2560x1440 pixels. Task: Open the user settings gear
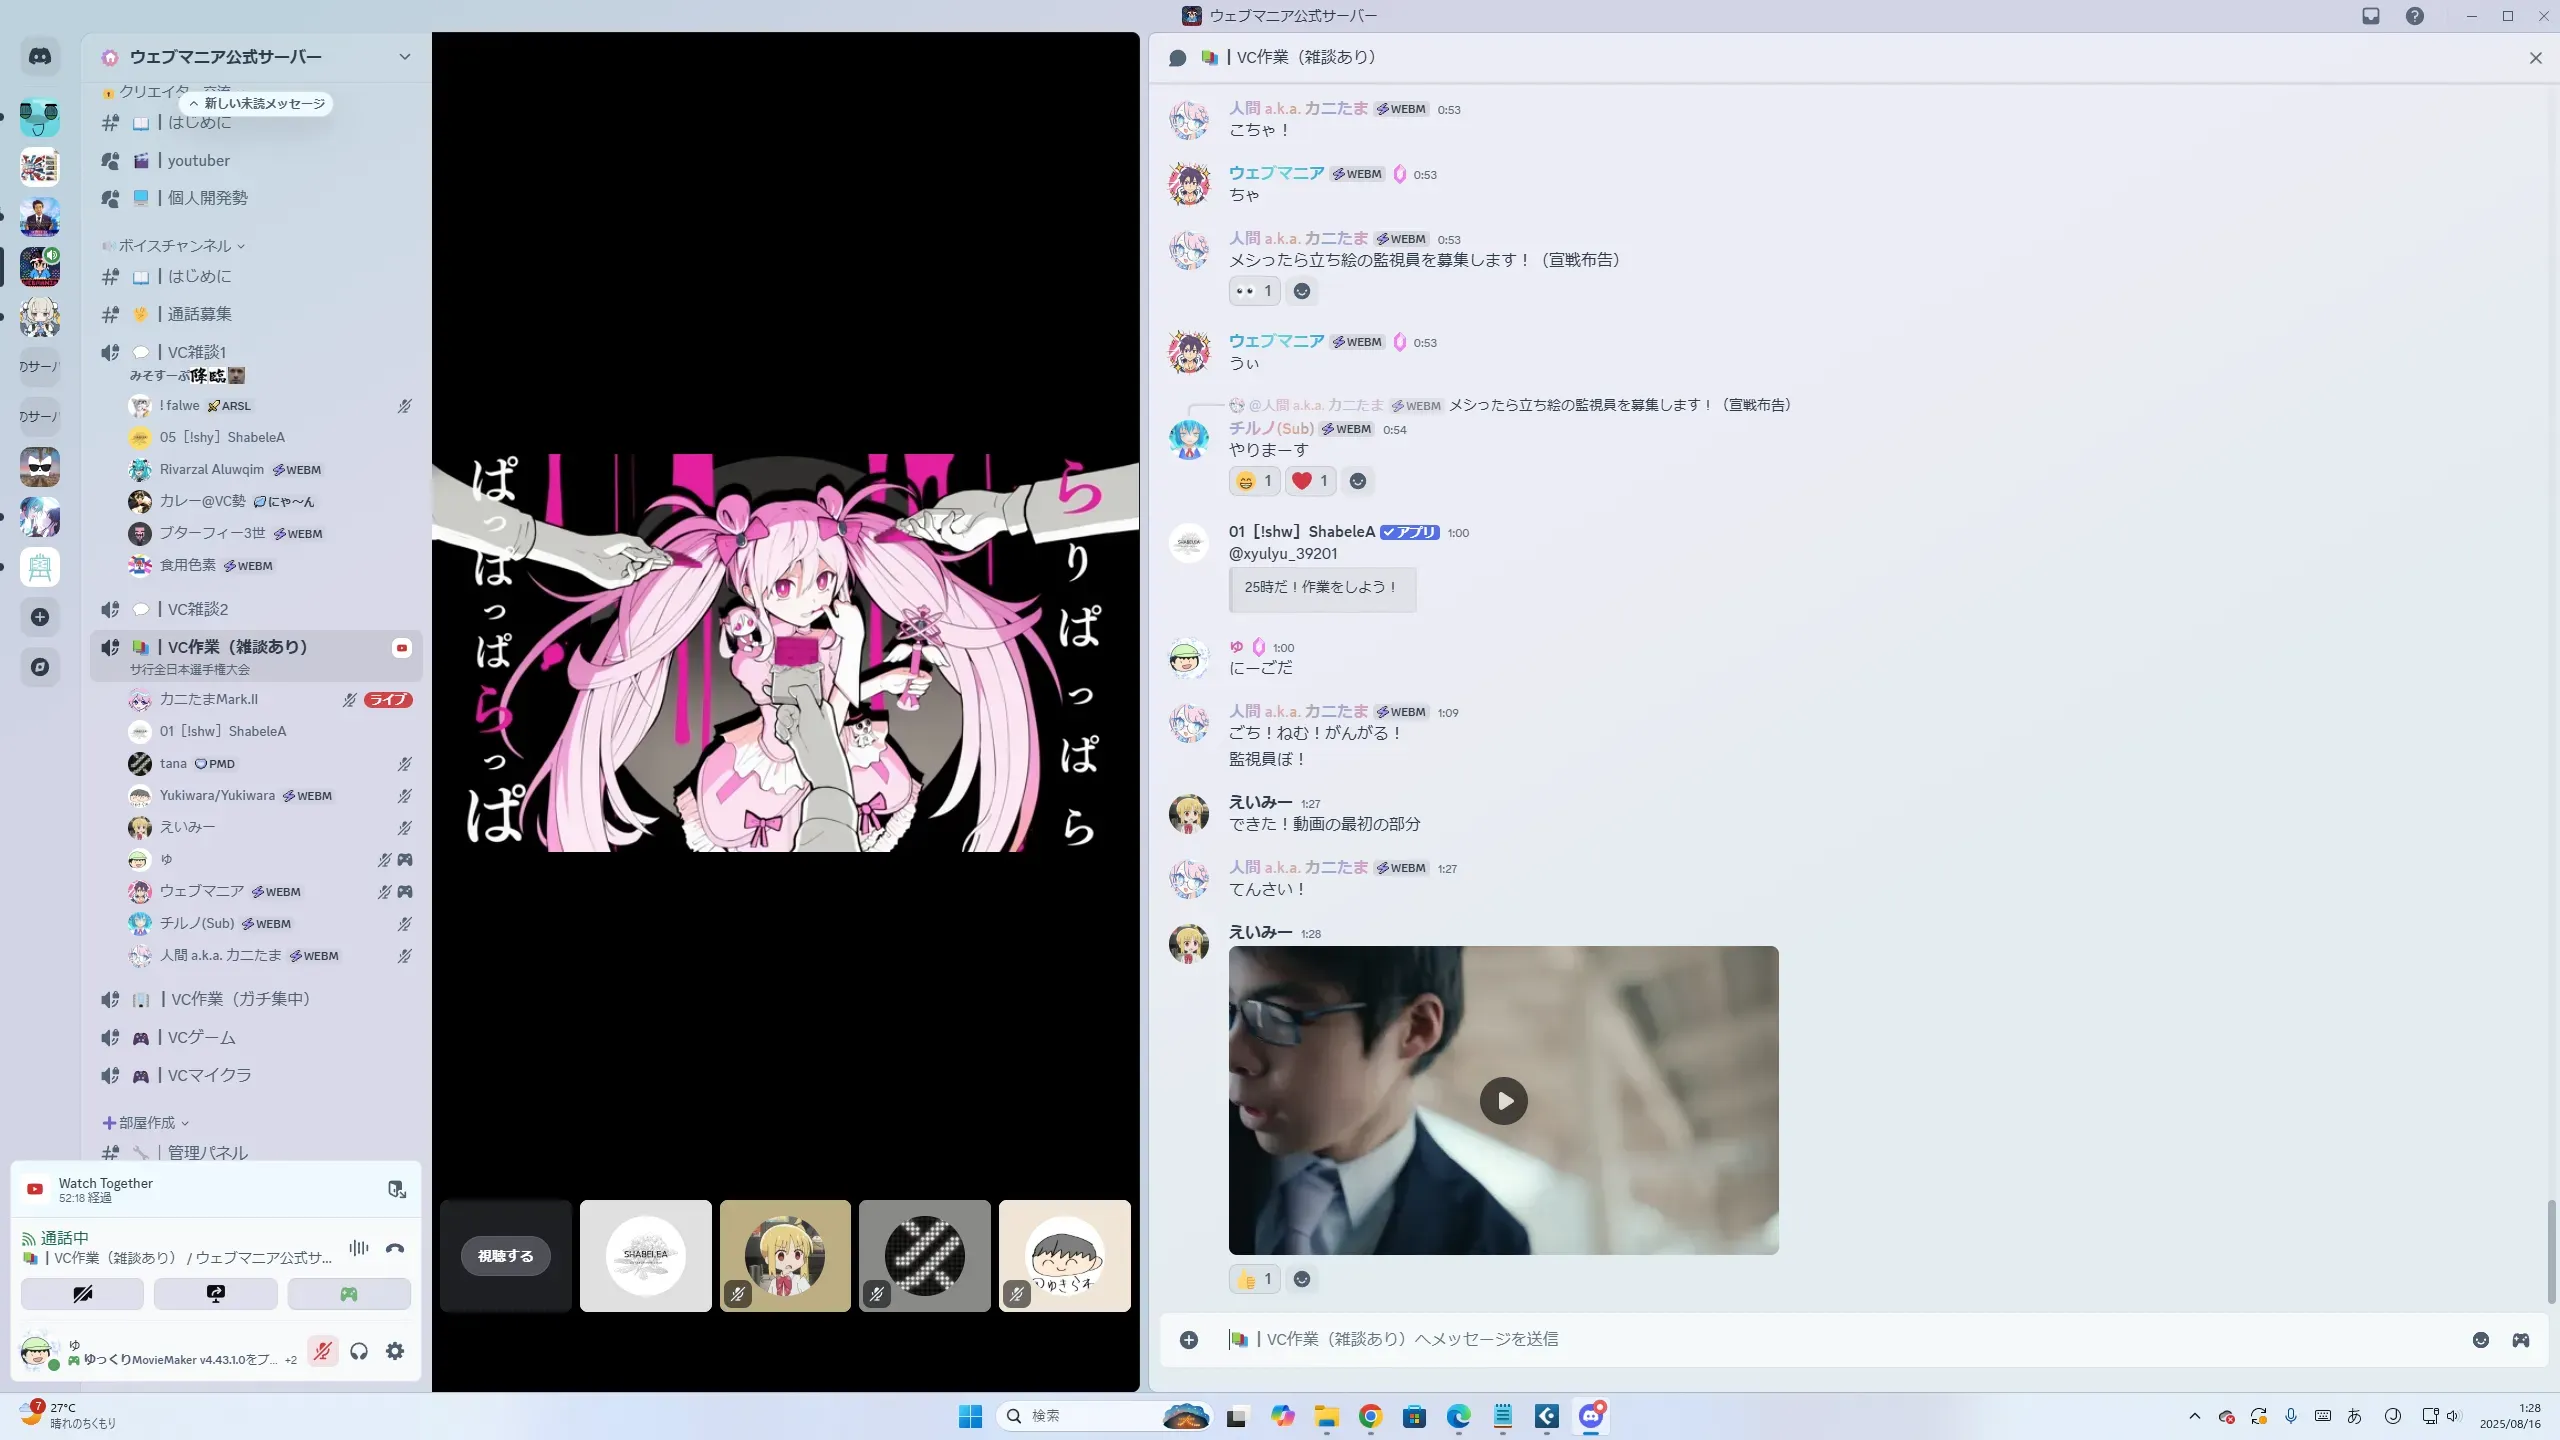pos(395,1352)
